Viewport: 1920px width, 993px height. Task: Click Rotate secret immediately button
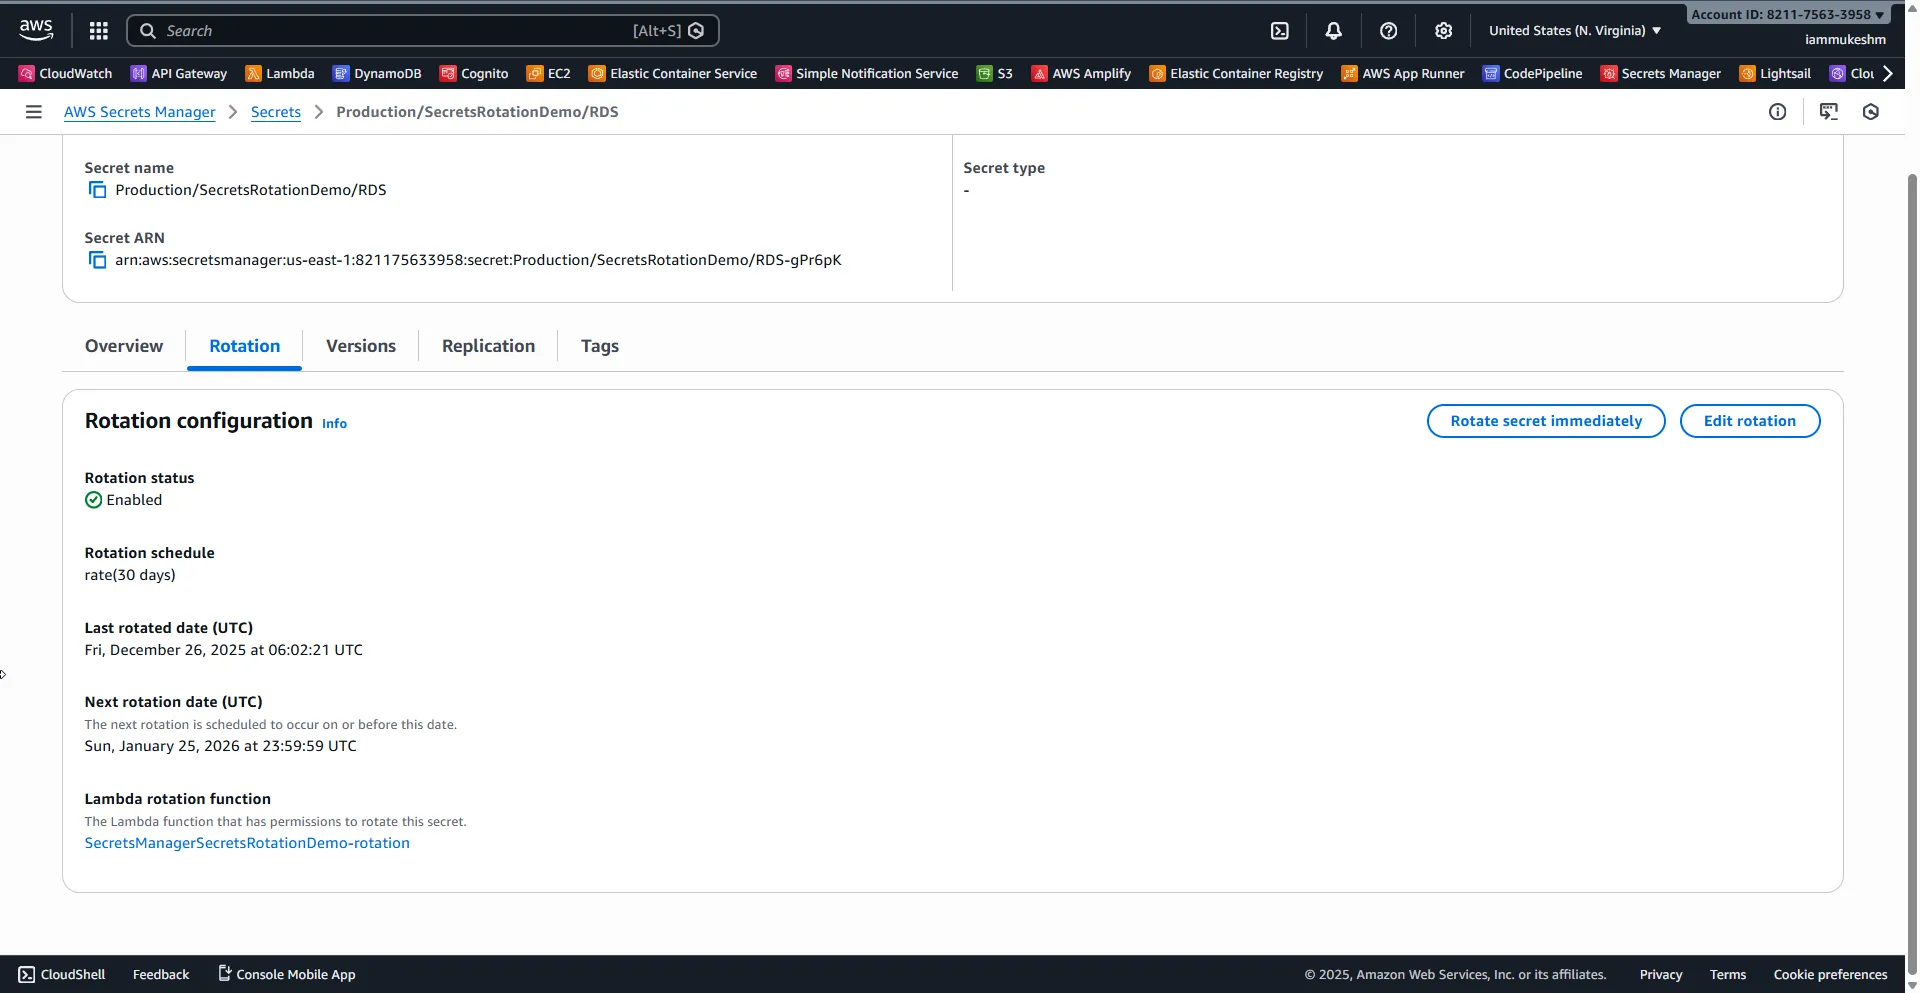tap(1545, 421)
